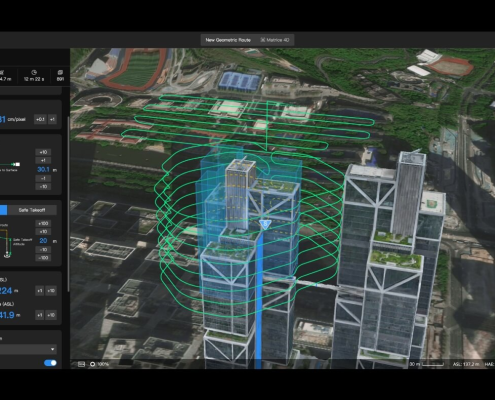The height and width of the screenshot is (400, 495).
Task: Click the photo count icon above 891
Action: 60,72
